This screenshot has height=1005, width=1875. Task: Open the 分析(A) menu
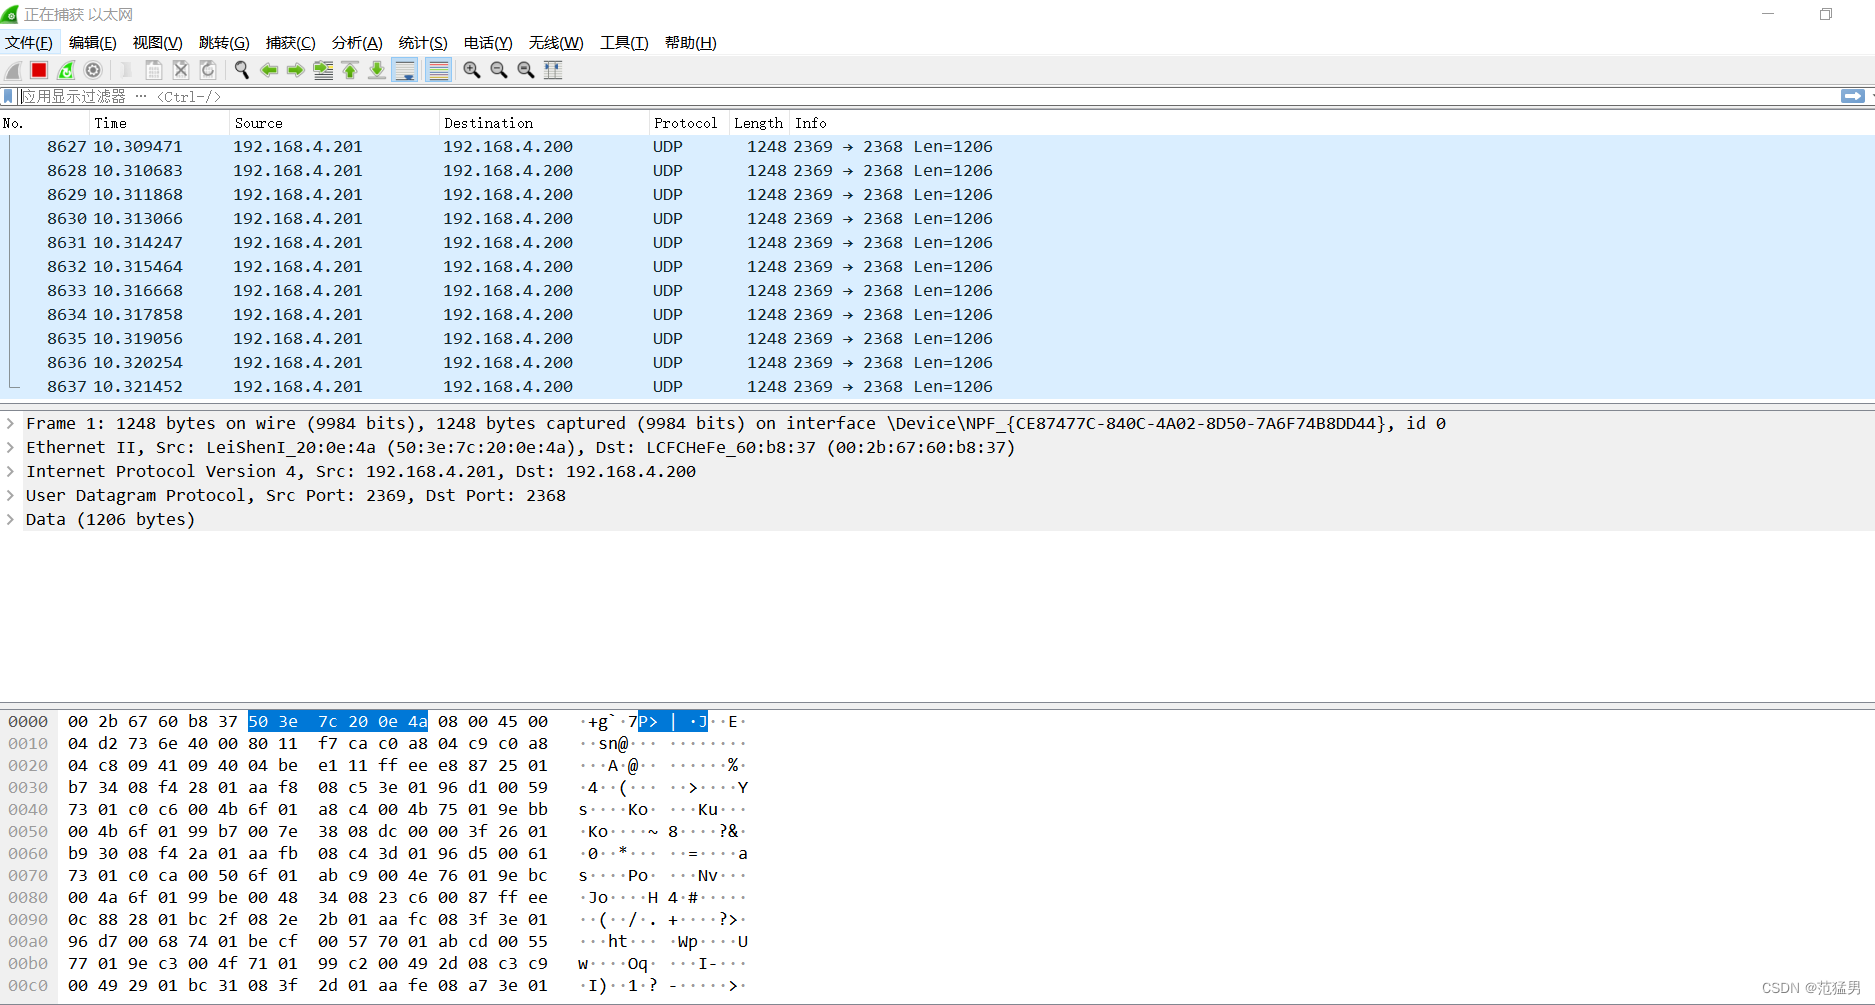click(x=357, y=43)
